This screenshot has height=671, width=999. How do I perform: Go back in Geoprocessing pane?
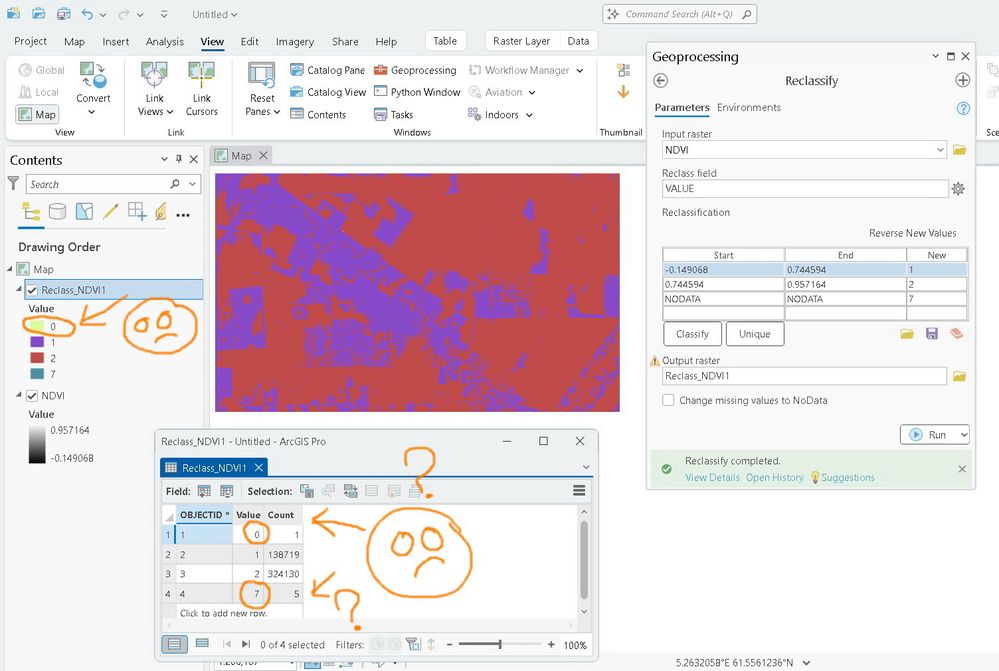click(660, 81)
